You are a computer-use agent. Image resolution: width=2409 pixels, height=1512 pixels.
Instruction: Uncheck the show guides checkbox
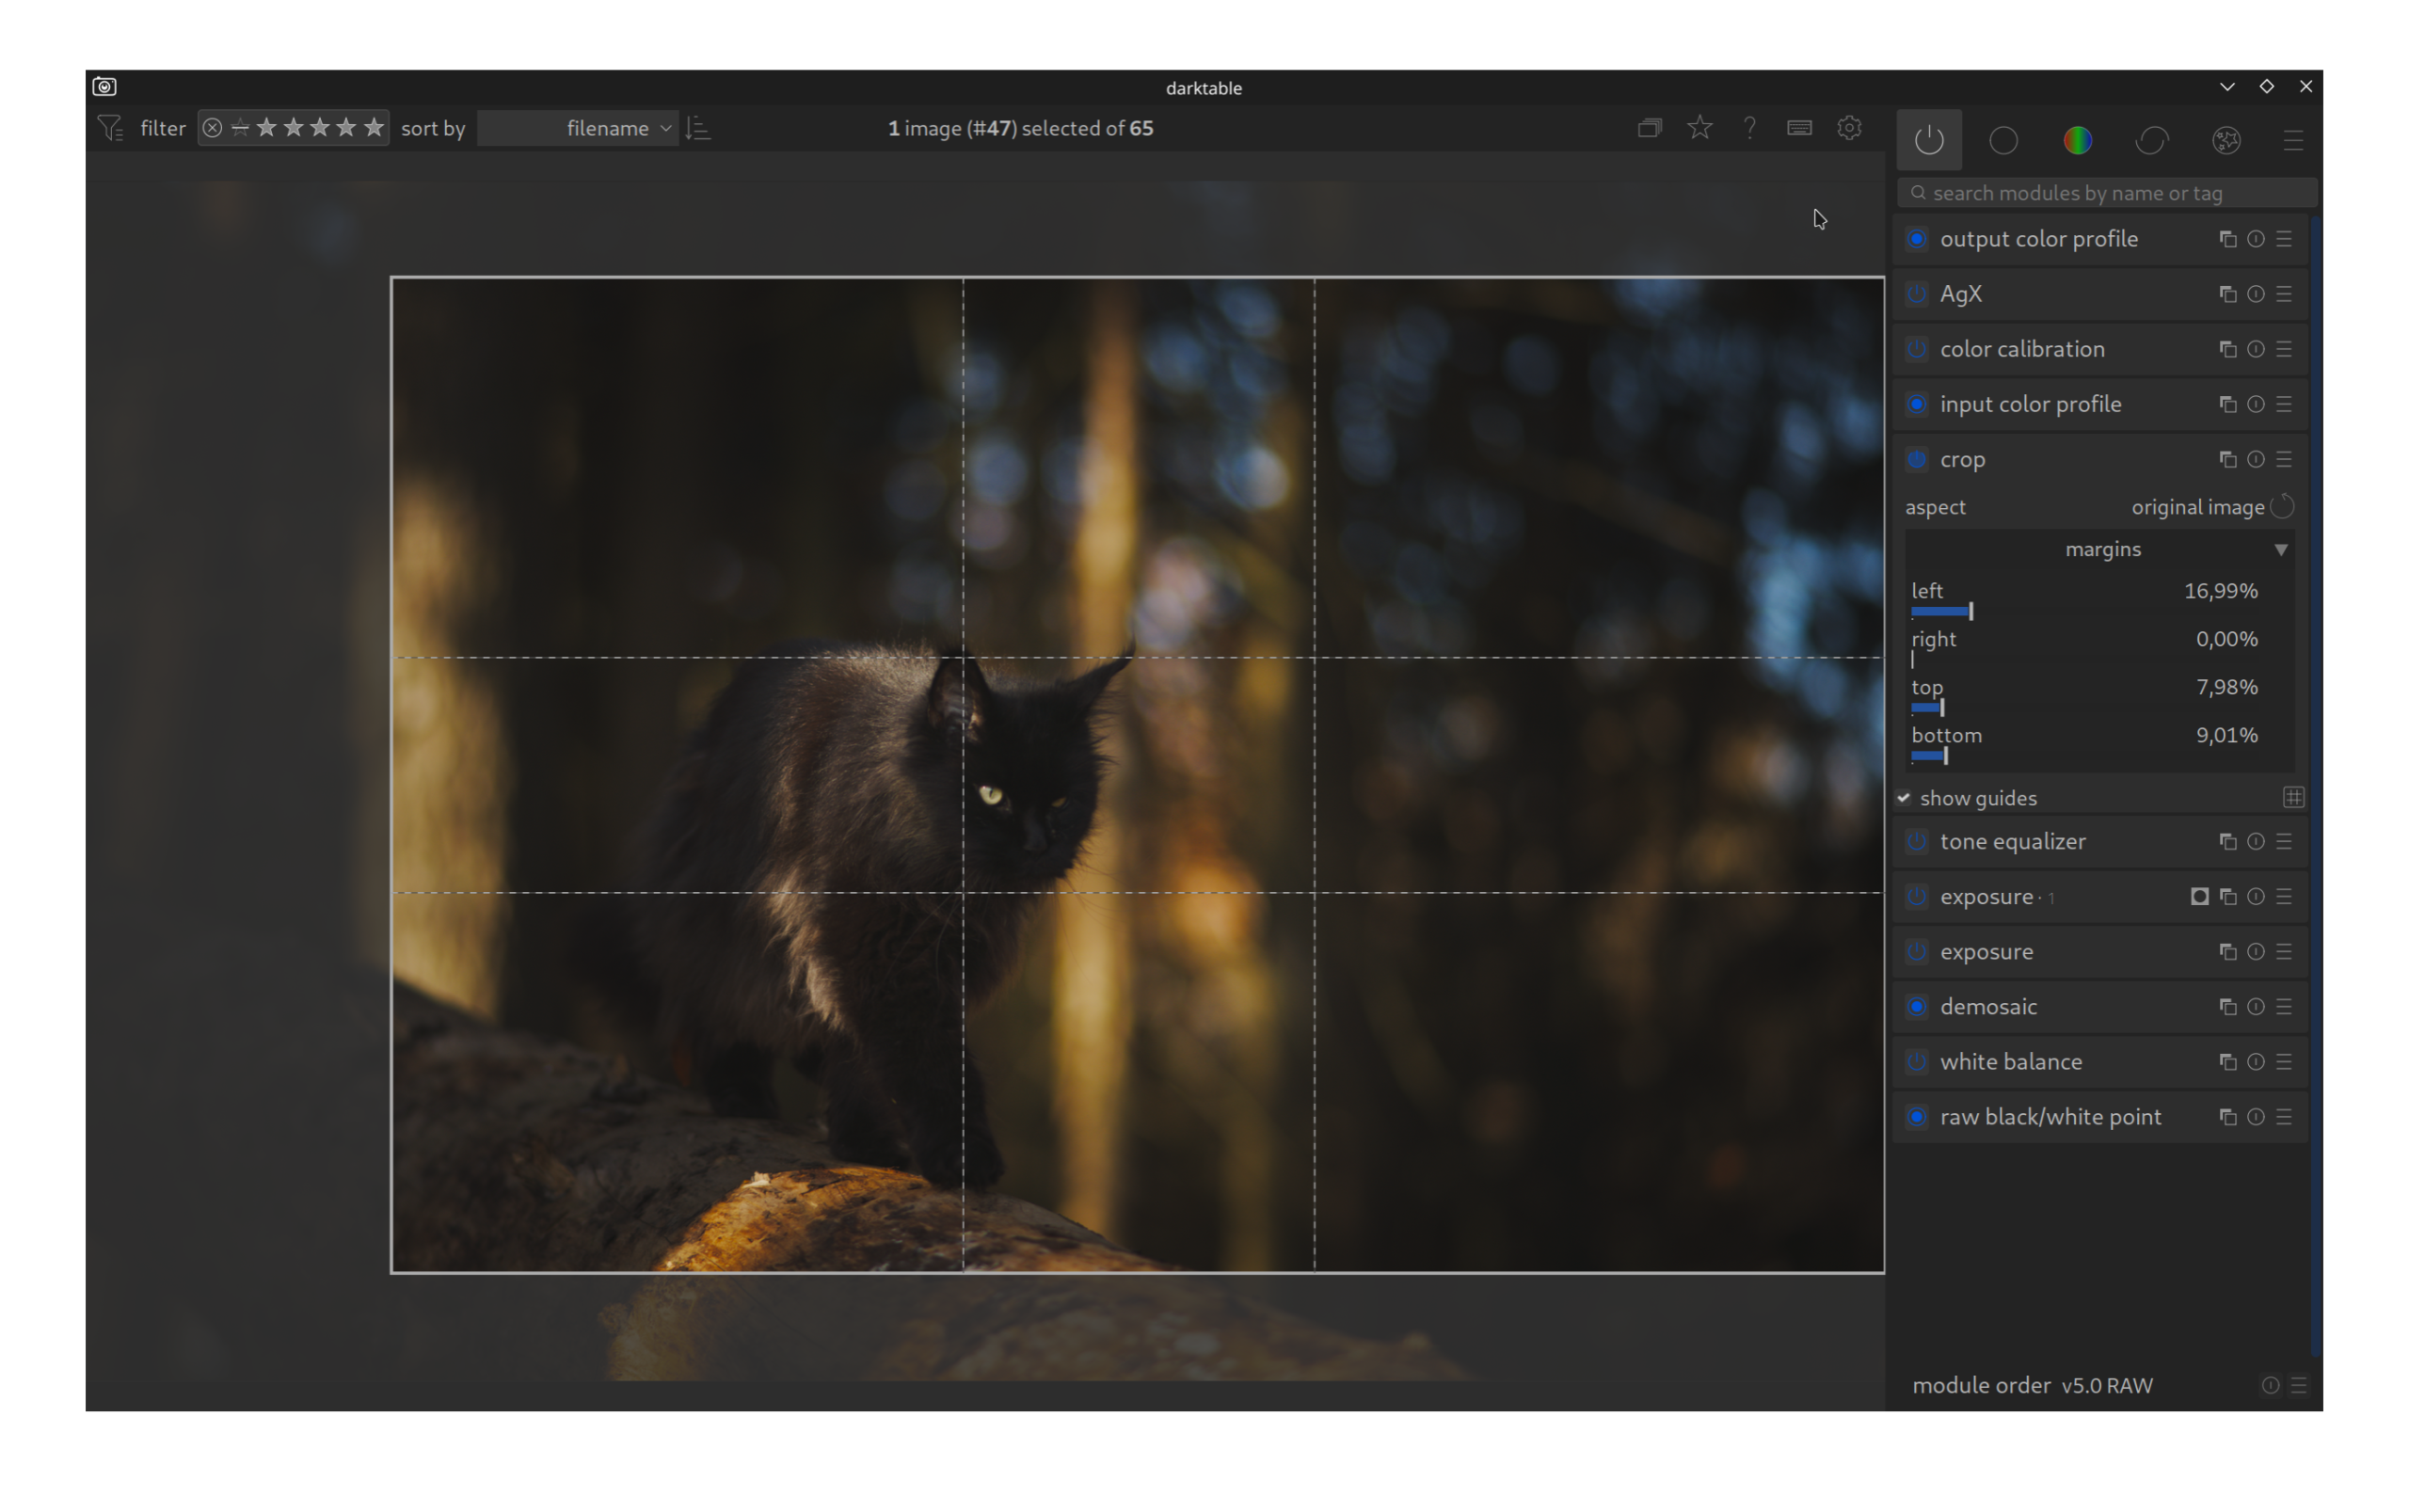1904,798
